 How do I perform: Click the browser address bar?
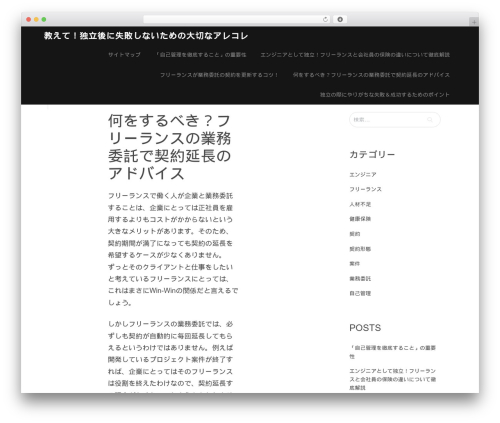pyautogui.click(x=237, y=19)
